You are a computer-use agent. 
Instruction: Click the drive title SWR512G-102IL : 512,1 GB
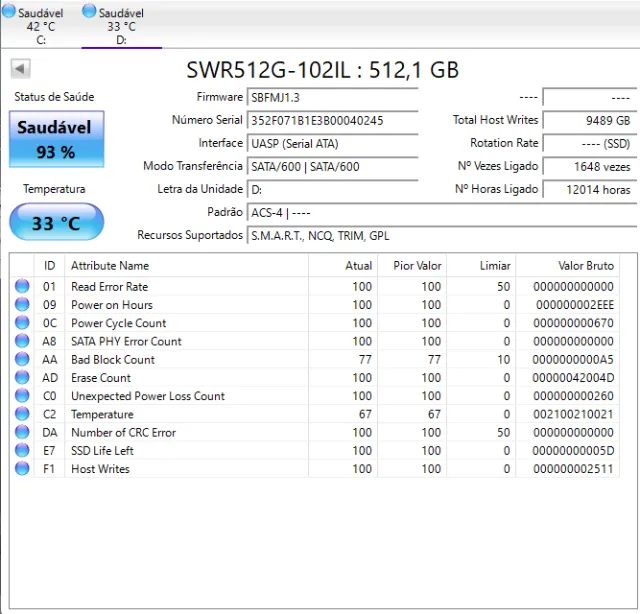coord(323,70)
